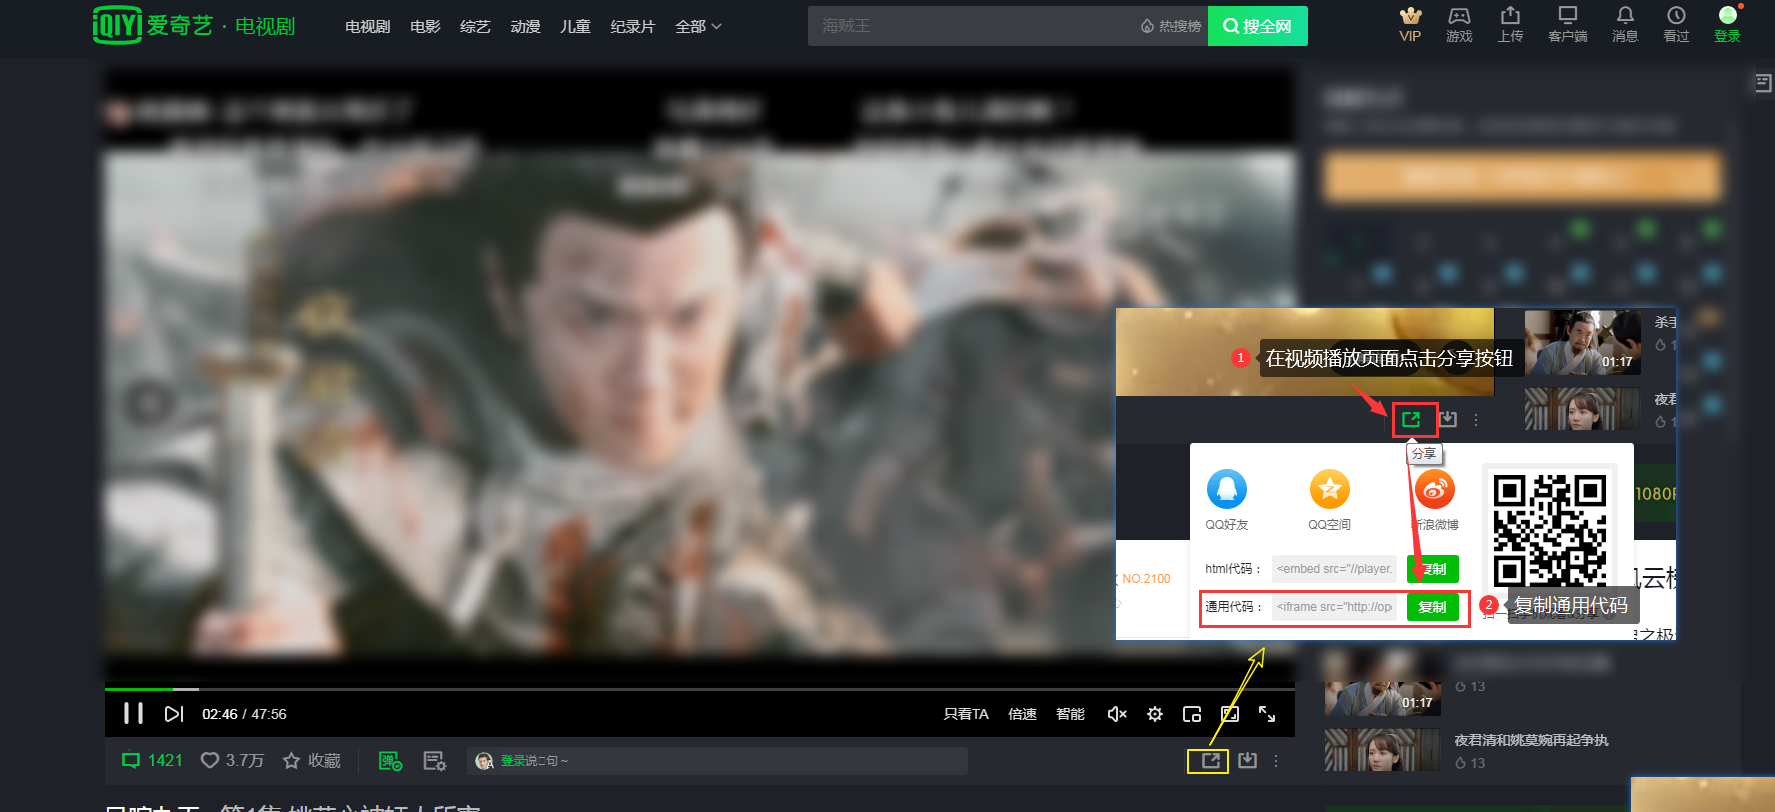
Task: Open the VIP crown icon
Action: click(x=1410, y=25)
